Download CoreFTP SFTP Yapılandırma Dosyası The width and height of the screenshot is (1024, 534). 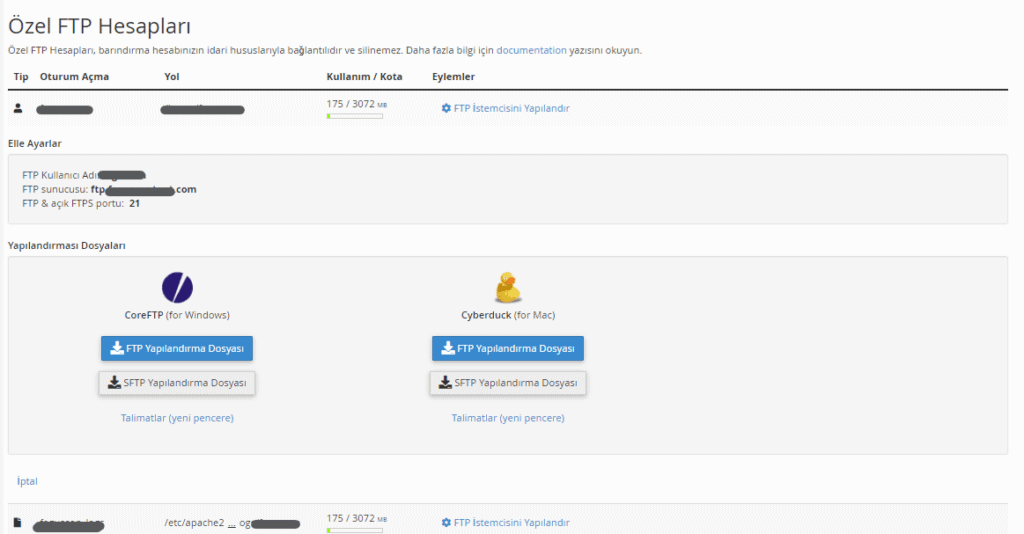point(177,383)
